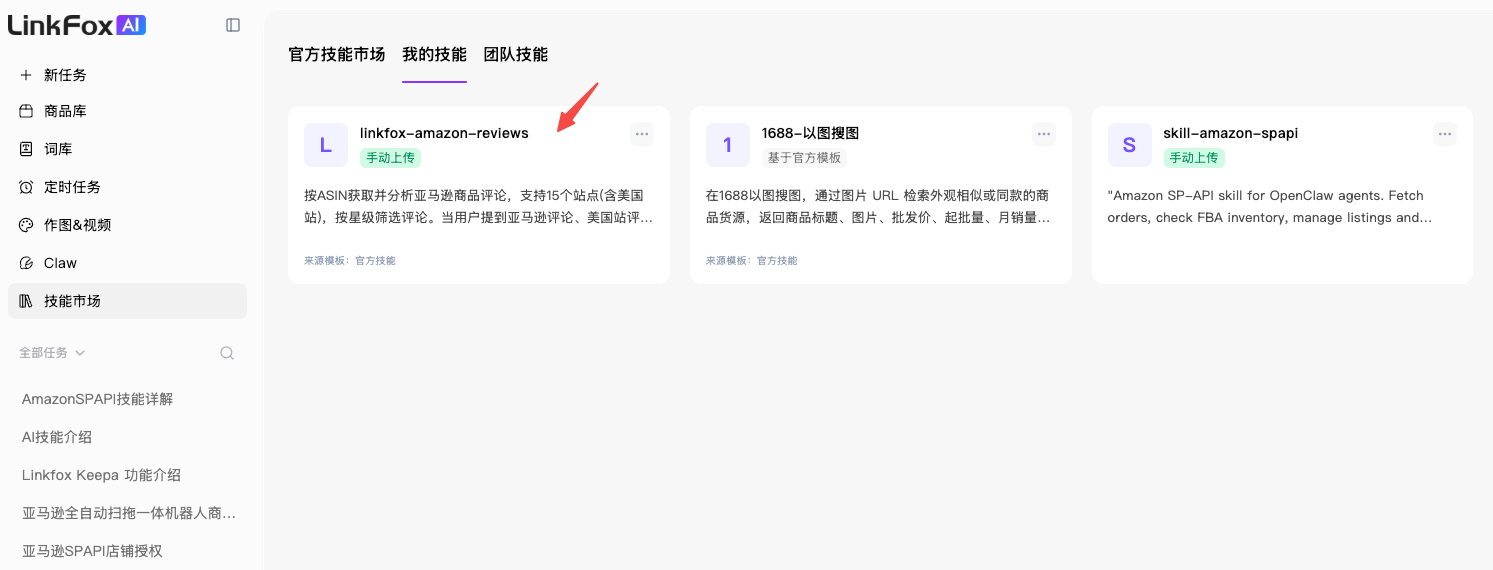Viewport: 1493px width, 570px height.
Task: Click the 技能市场 books icon
Action: coord(26,301)
